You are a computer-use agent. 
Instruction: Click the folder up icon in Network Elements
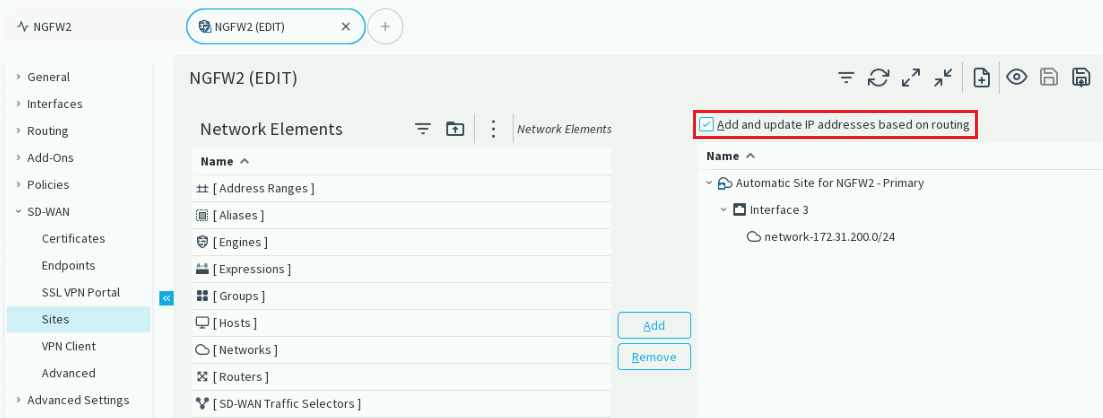(455, 129)
